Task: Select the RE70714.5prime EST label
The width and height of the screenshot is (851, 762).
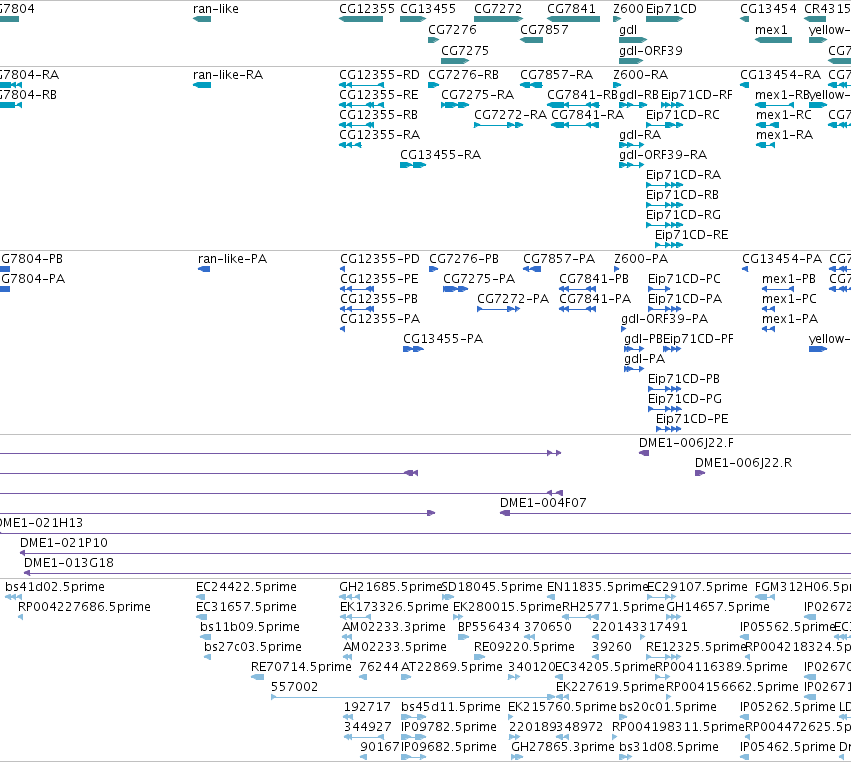Action: click(x=301, y=667)
